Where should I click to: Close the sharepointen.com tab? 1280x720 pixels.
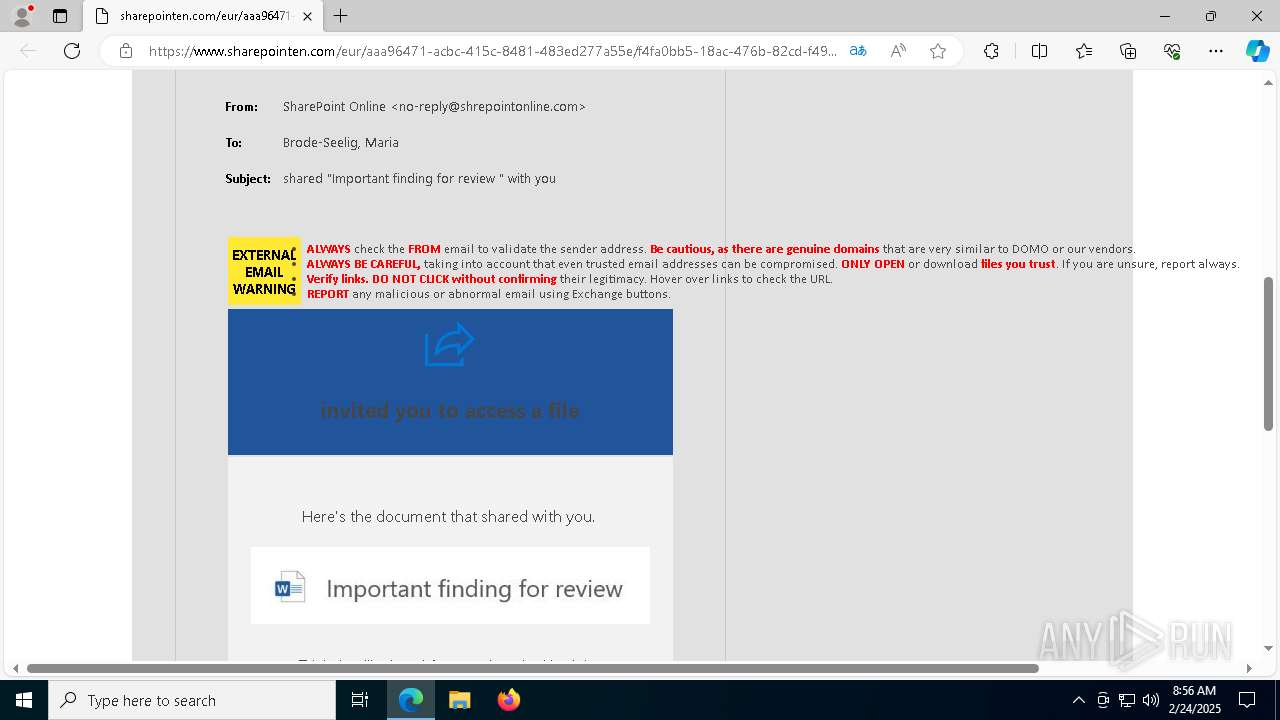tap(307, 16)
